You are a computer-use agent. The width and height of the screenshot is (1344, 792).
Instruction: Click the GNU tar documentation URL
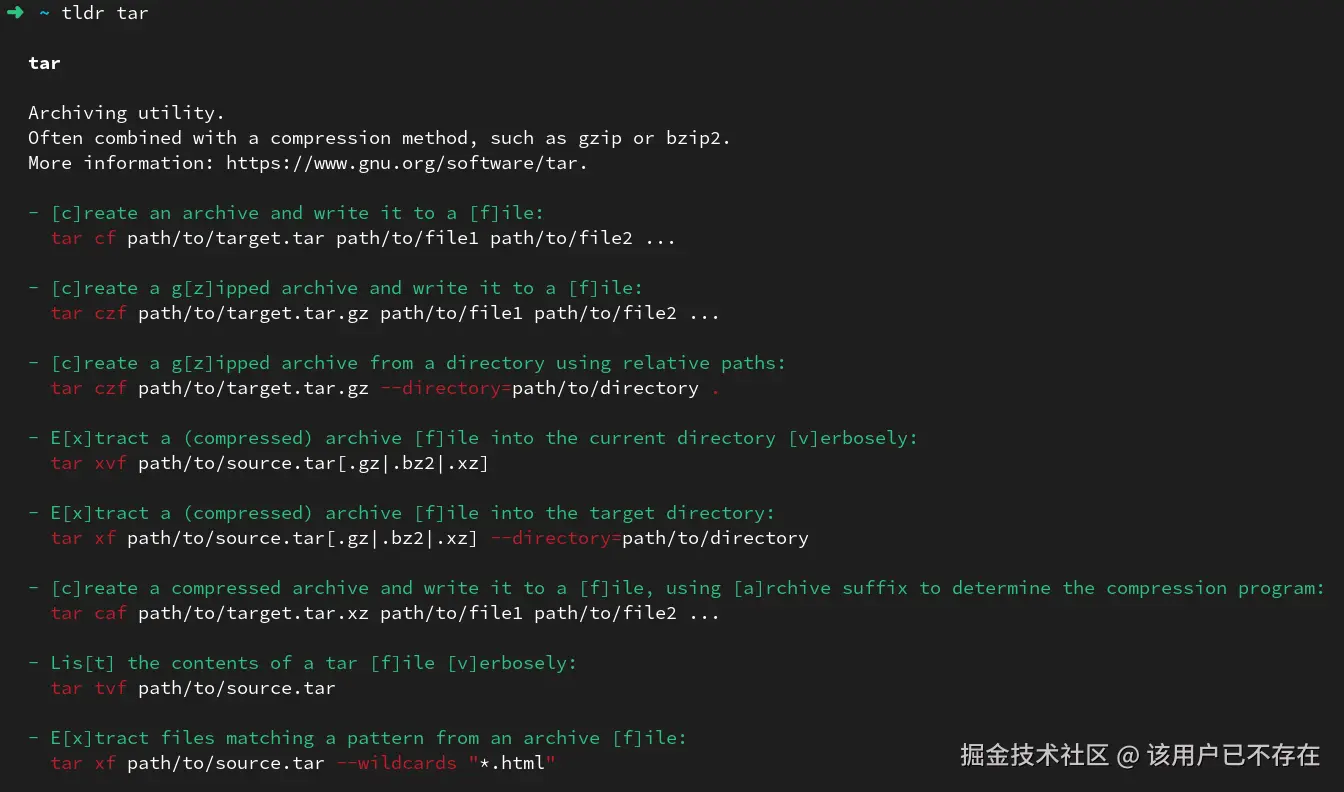[406, 163]
